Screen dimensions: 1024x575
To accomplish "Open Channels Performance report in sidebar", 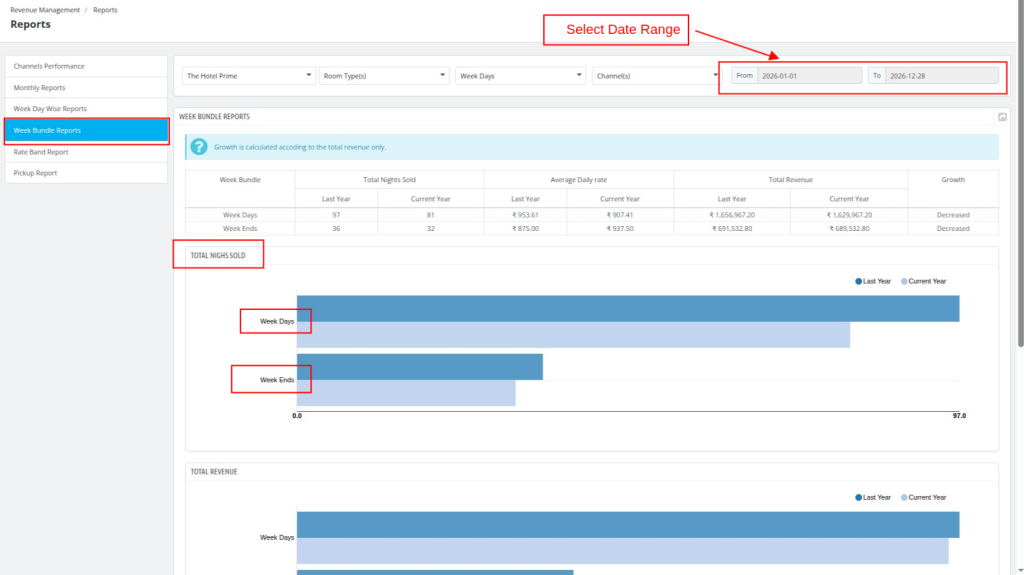I will [x=86, y=66].
